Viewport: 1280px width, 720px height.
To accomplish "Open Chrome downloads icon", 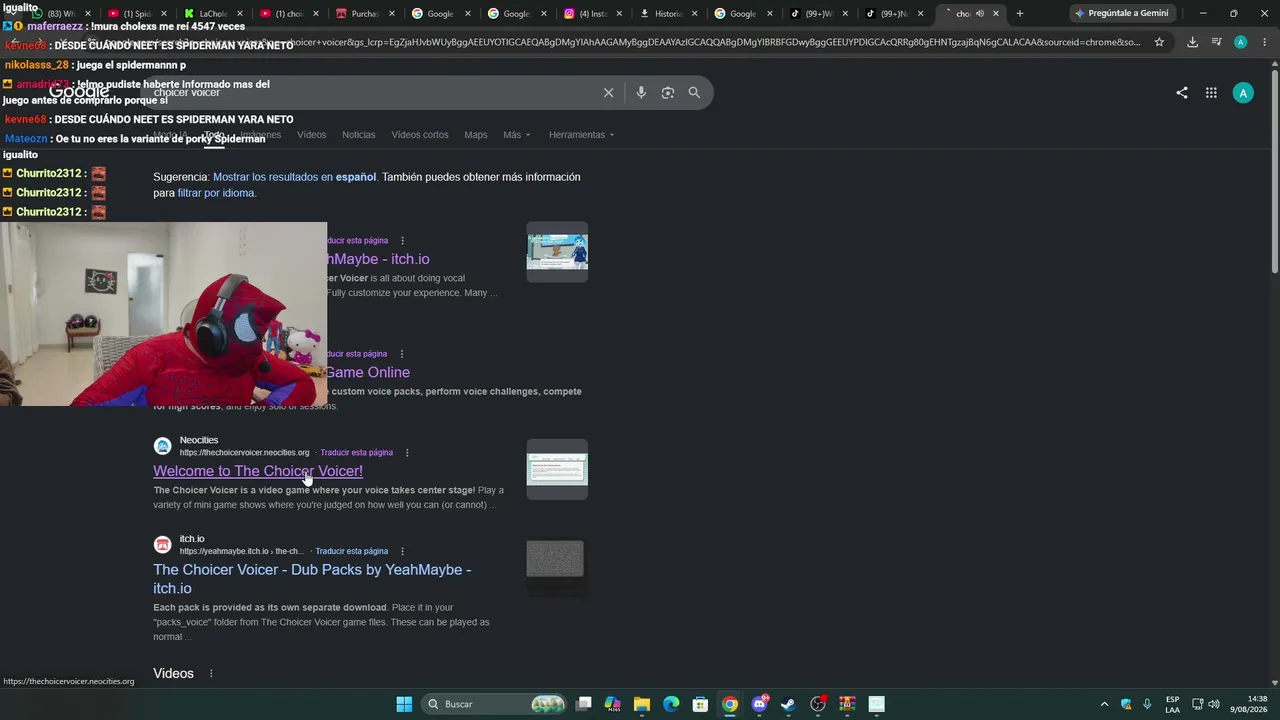I will click(1192, 42).
